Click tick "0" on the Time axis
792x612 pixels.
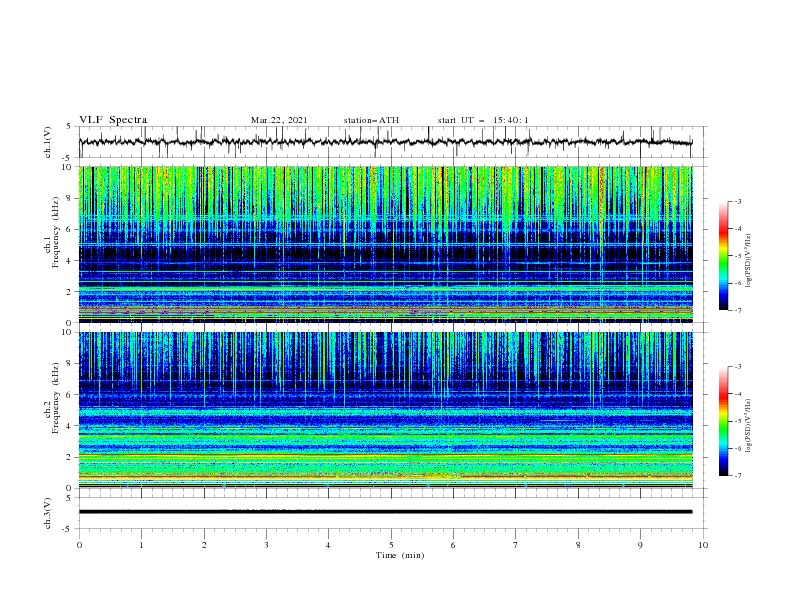tap(79, 545)
